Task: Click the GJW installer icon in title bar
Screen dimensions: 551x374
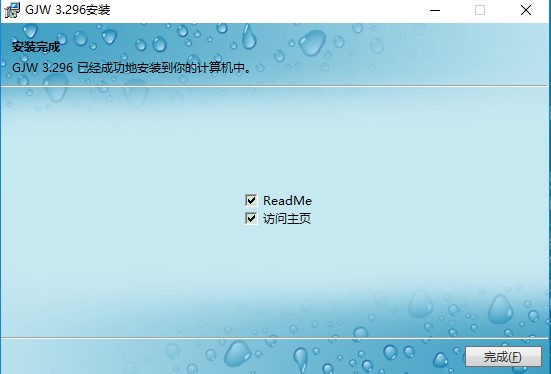Action: pos(12,10)
